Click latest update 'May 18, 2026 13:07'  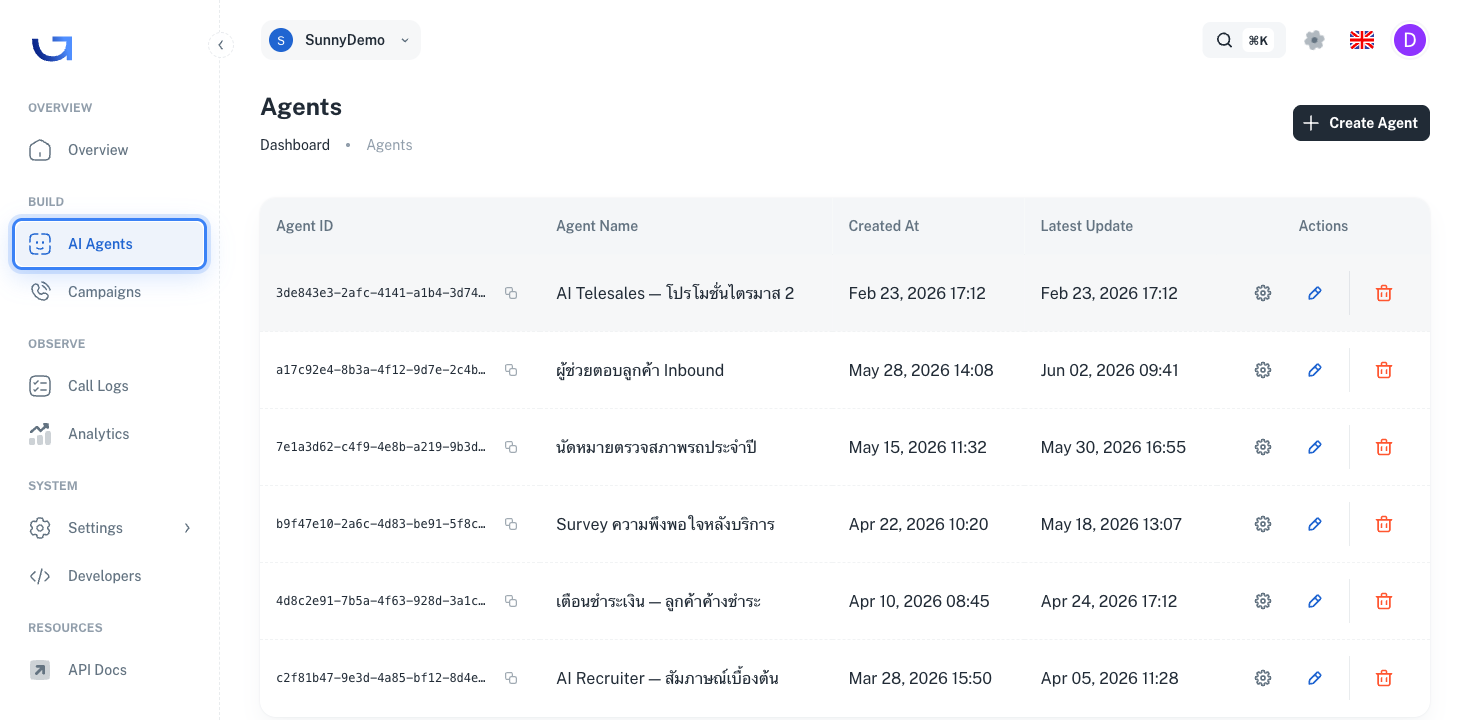[x=1111, y=524]
